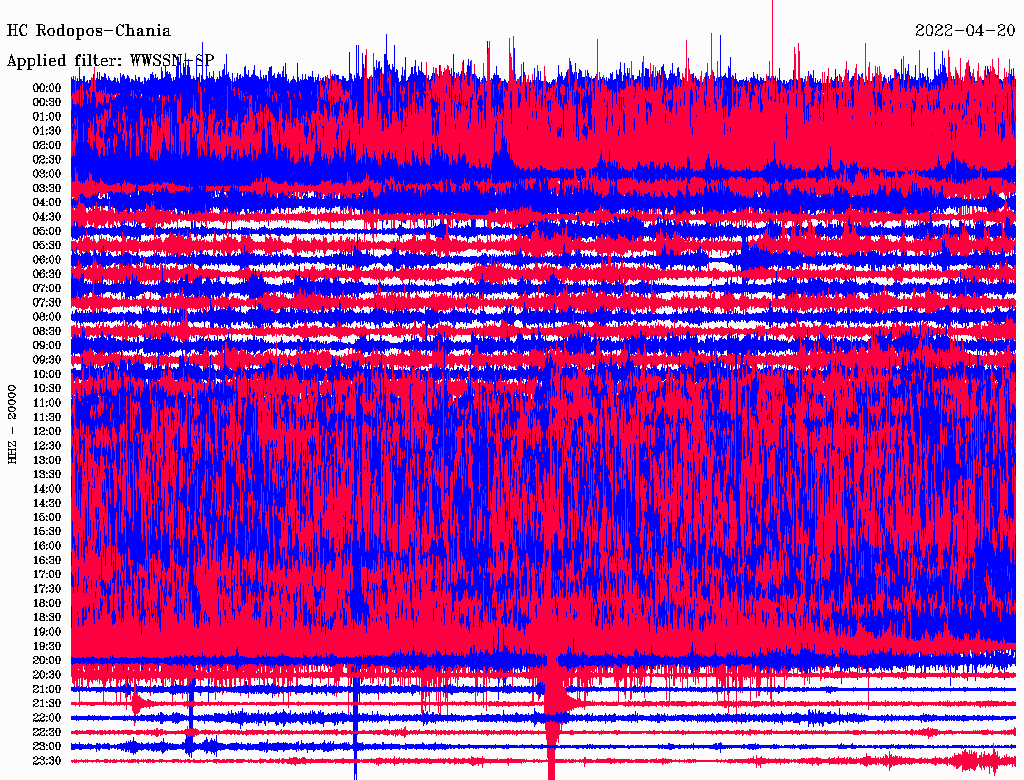Select the '10:30' time row label
1024x780 pixels.
[x=47, y=389]
